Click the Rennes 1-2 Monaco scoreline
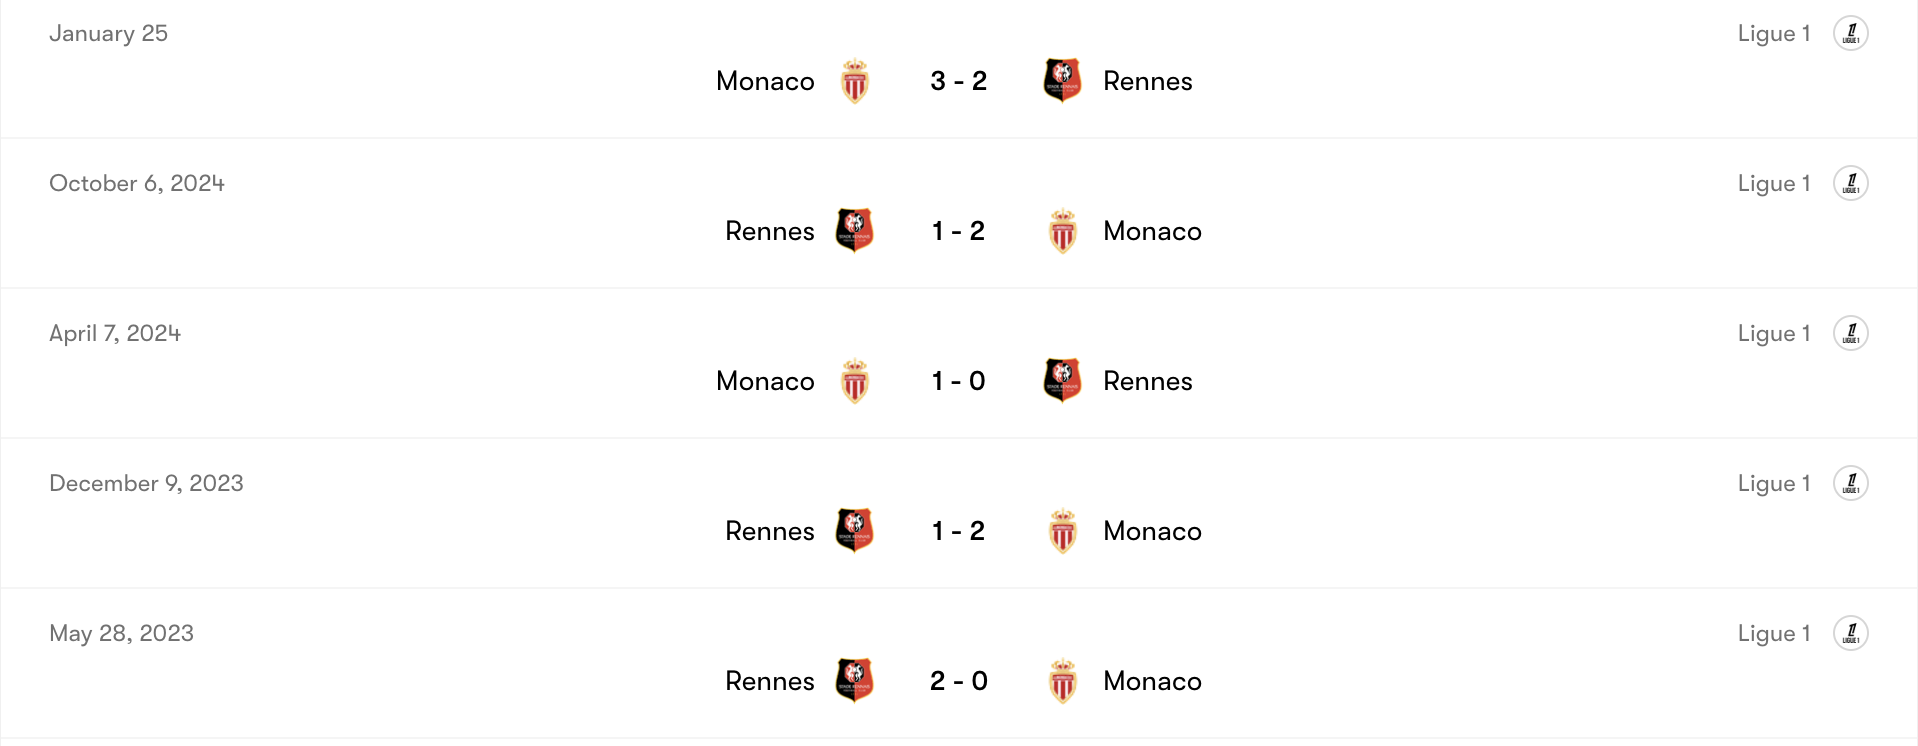This screenshot has width=1918, height=746. coord(958,230)
